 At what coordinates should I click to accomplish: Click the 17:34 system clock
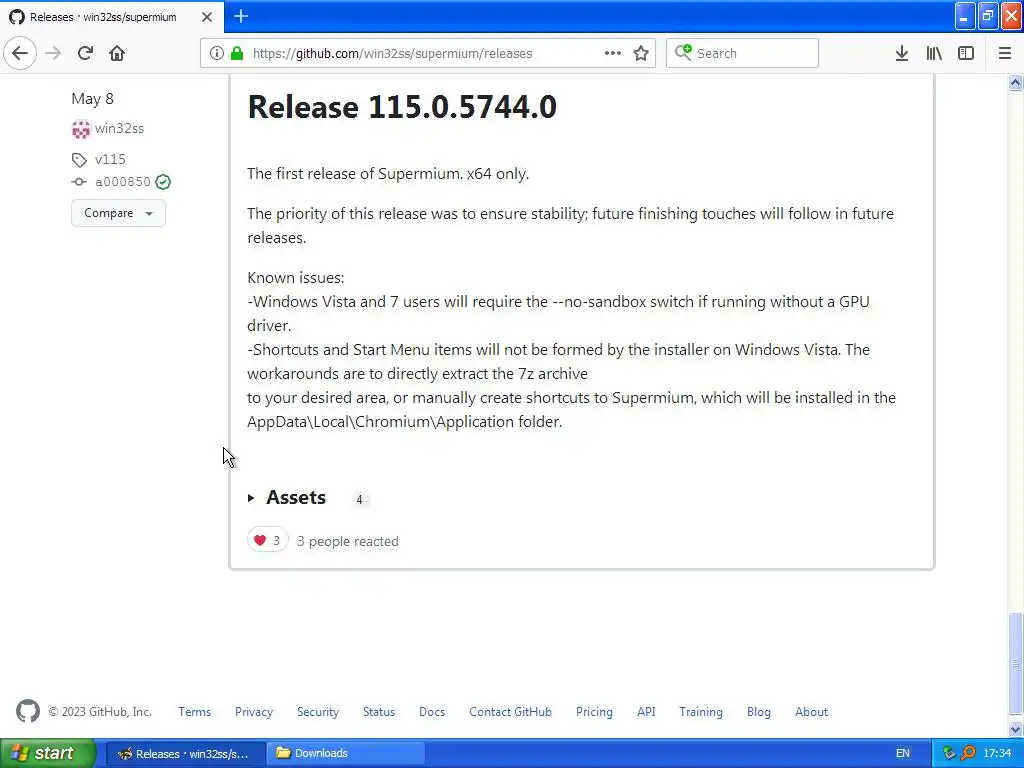coord(997,753)
